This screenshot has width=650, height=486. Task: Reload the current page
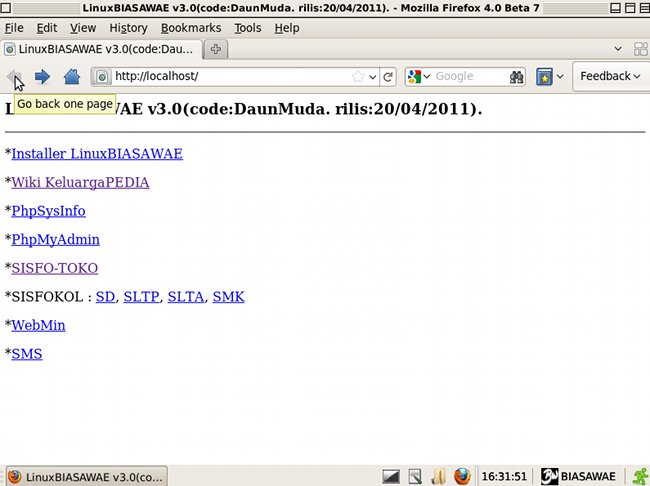388,77
